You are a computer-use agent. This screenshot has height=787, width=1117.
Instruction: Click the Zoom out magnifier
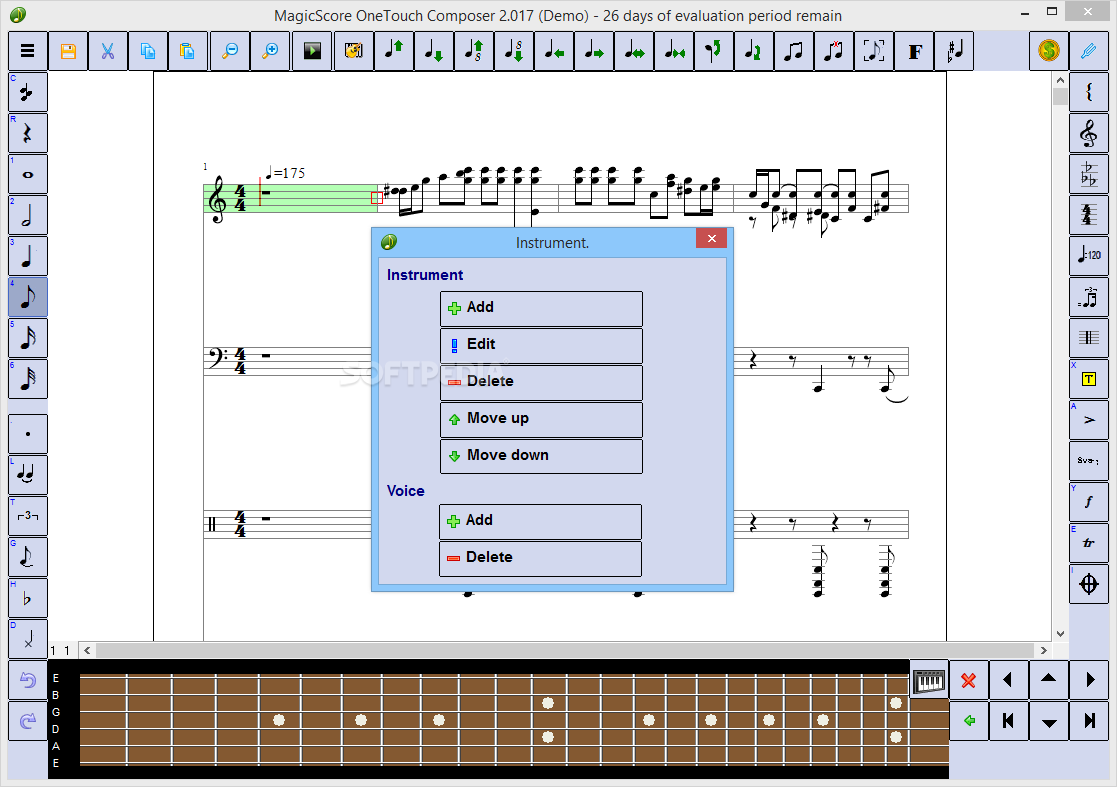pyautogui.click(x=229, y=51)
